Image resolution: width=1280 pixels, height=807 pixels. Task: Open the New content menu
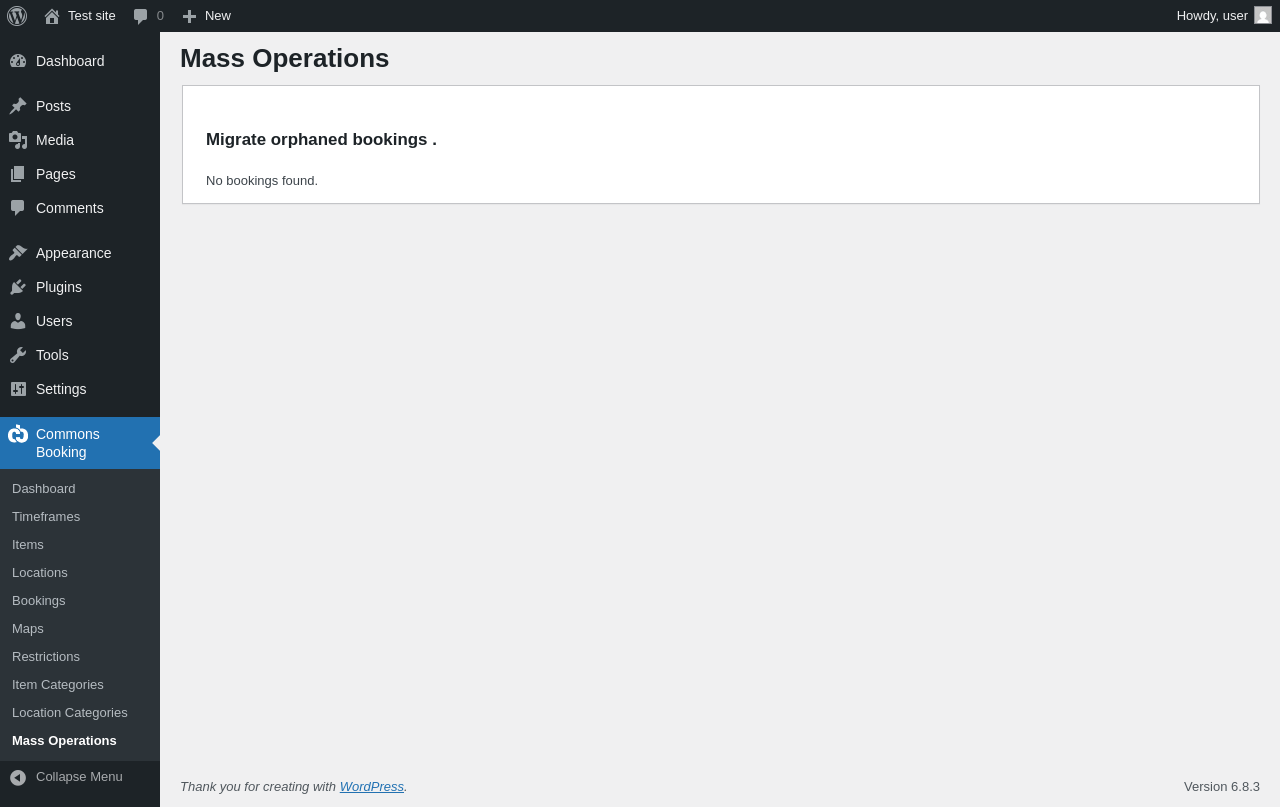point(218,16)
